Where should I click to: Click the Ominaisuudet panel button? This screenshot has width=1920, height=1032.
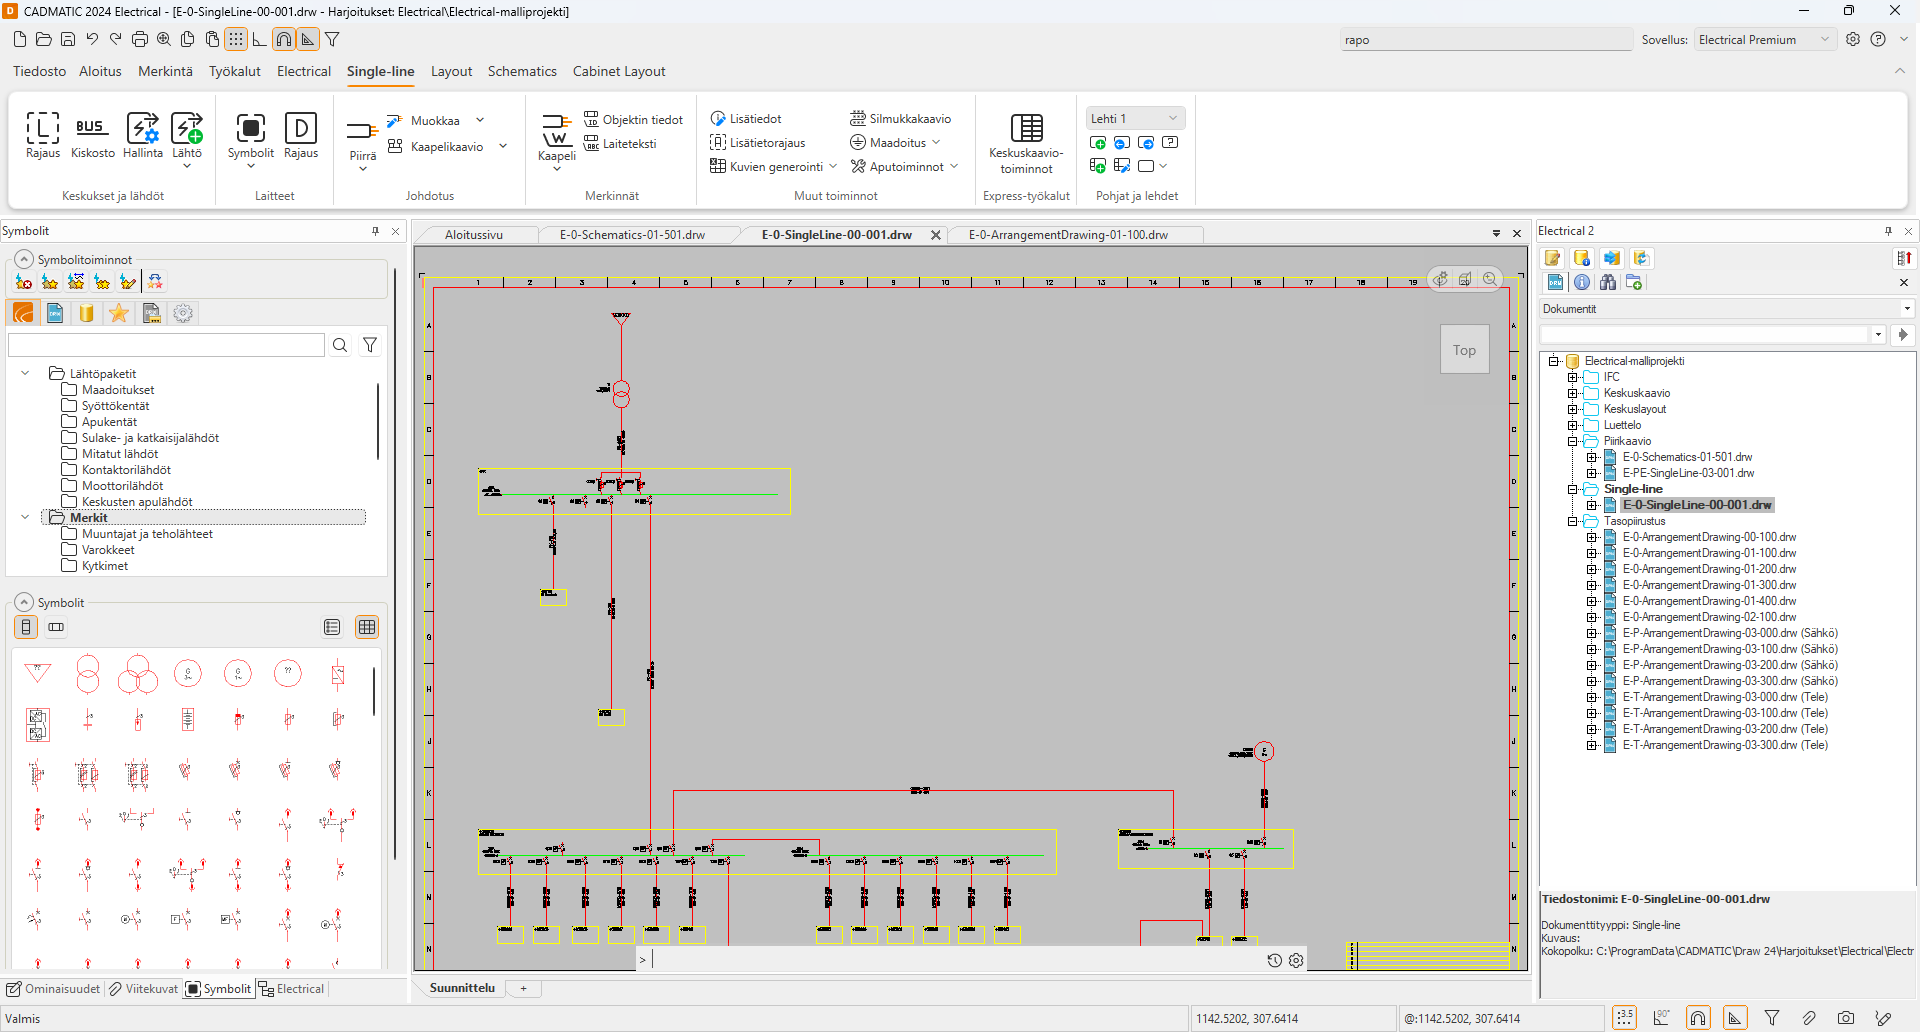click(x=54, y=989)
